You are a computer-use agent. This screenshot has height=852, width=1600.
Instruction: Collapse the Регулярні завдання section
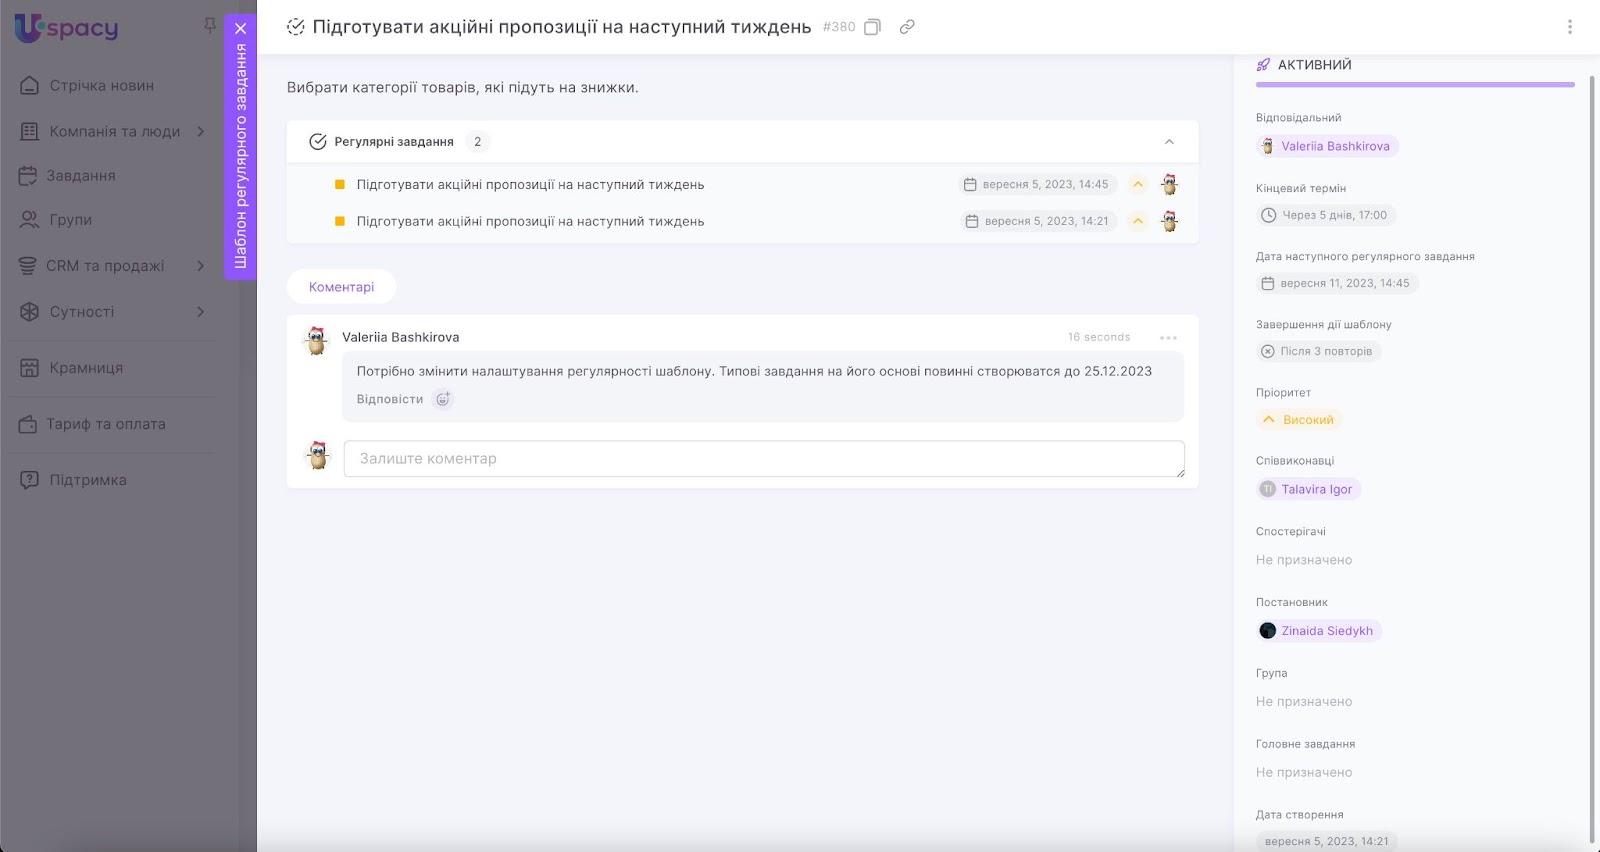pos(1169,142)
